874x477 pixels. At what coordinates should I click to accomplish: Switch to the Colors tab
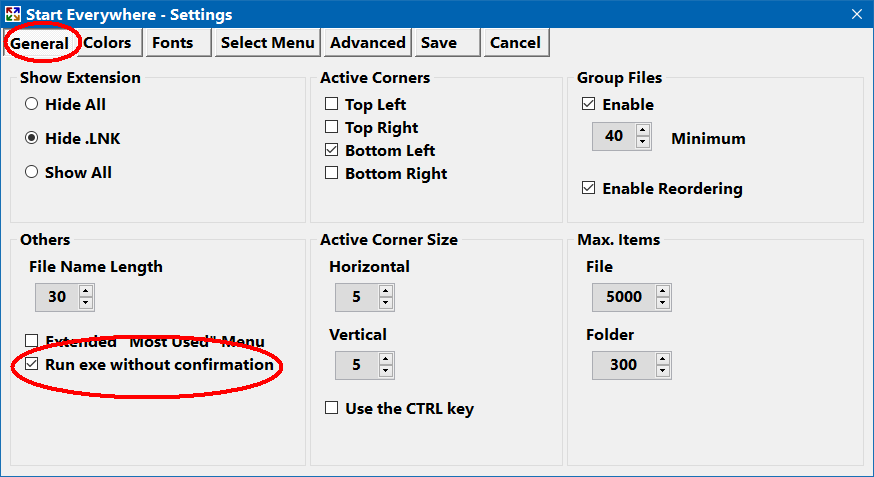(107, 42)
